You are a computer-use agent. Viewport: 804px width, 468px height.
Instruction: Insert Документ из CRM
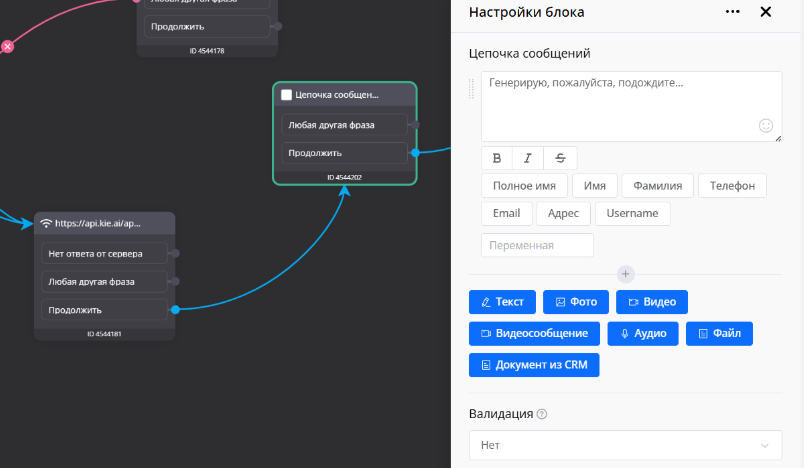click(x=534, y=365)
